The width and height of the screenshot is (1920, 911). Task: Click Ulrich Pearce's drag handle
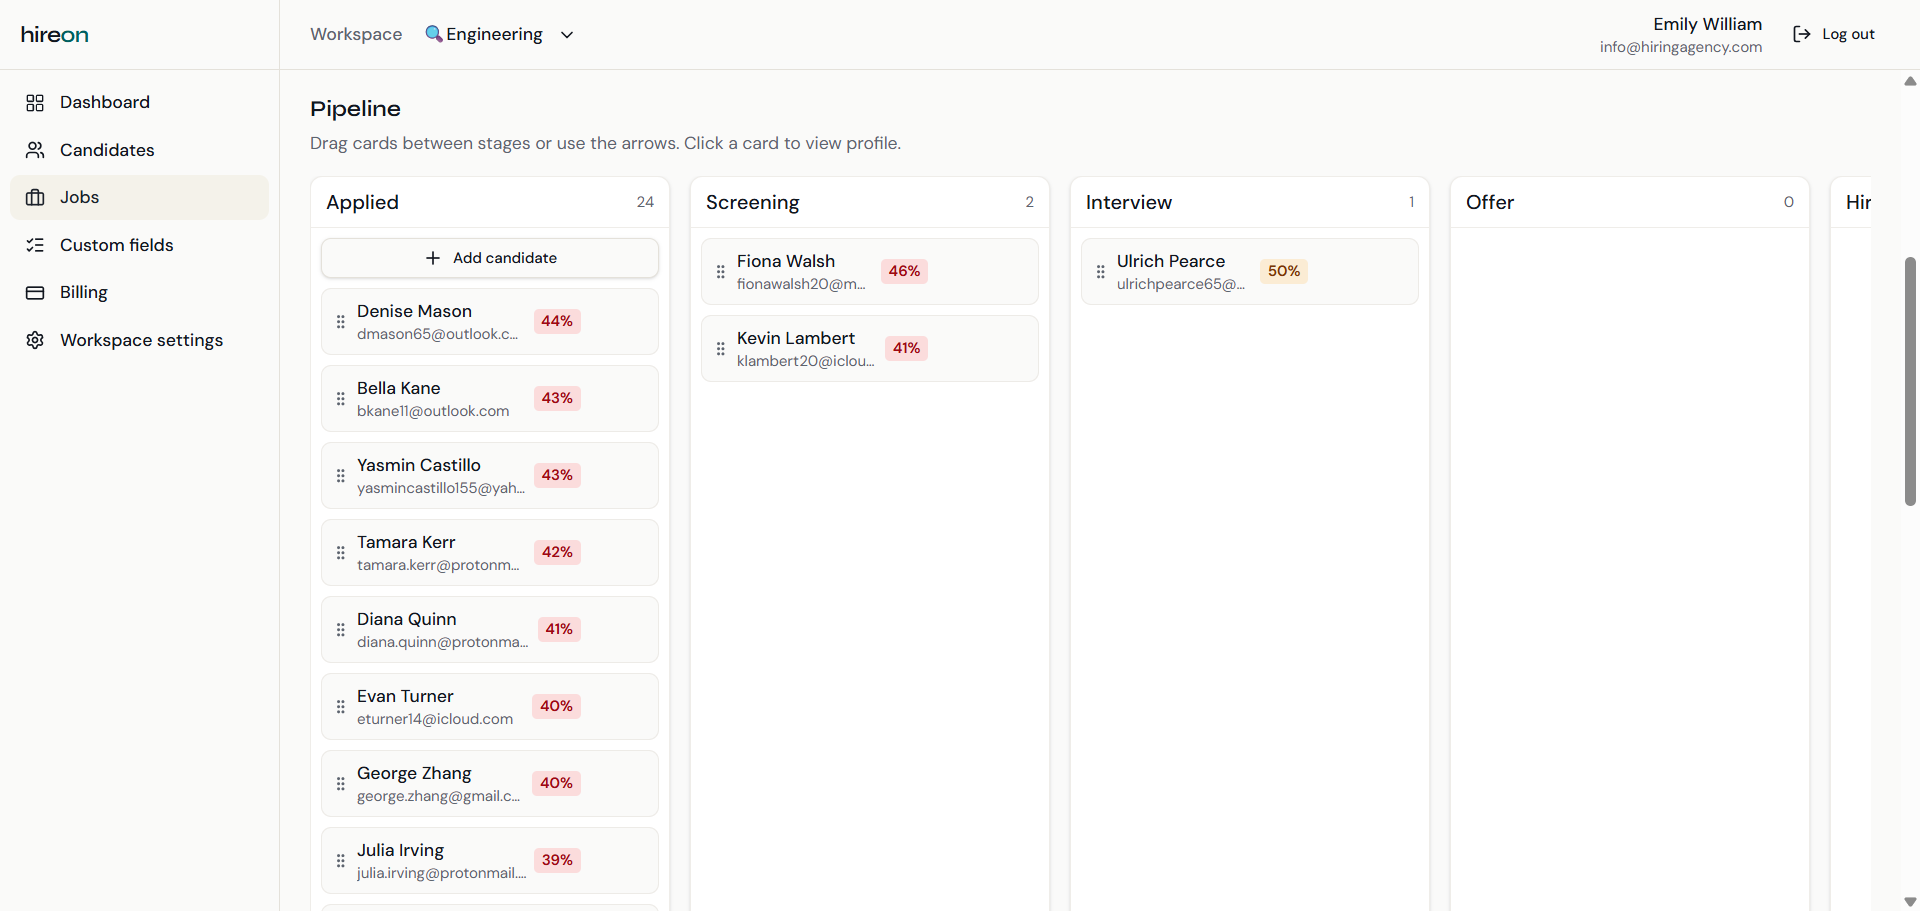click(1100, 271)
